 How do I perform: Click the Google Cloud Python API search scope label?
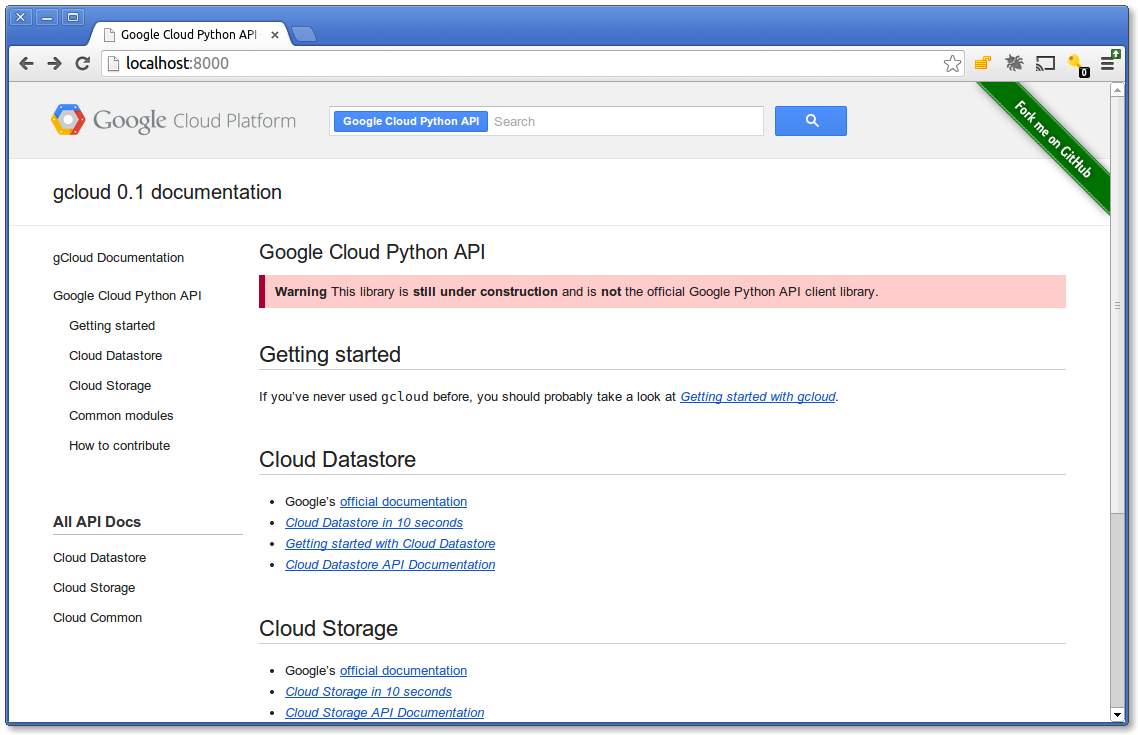[x=411, y=121]
